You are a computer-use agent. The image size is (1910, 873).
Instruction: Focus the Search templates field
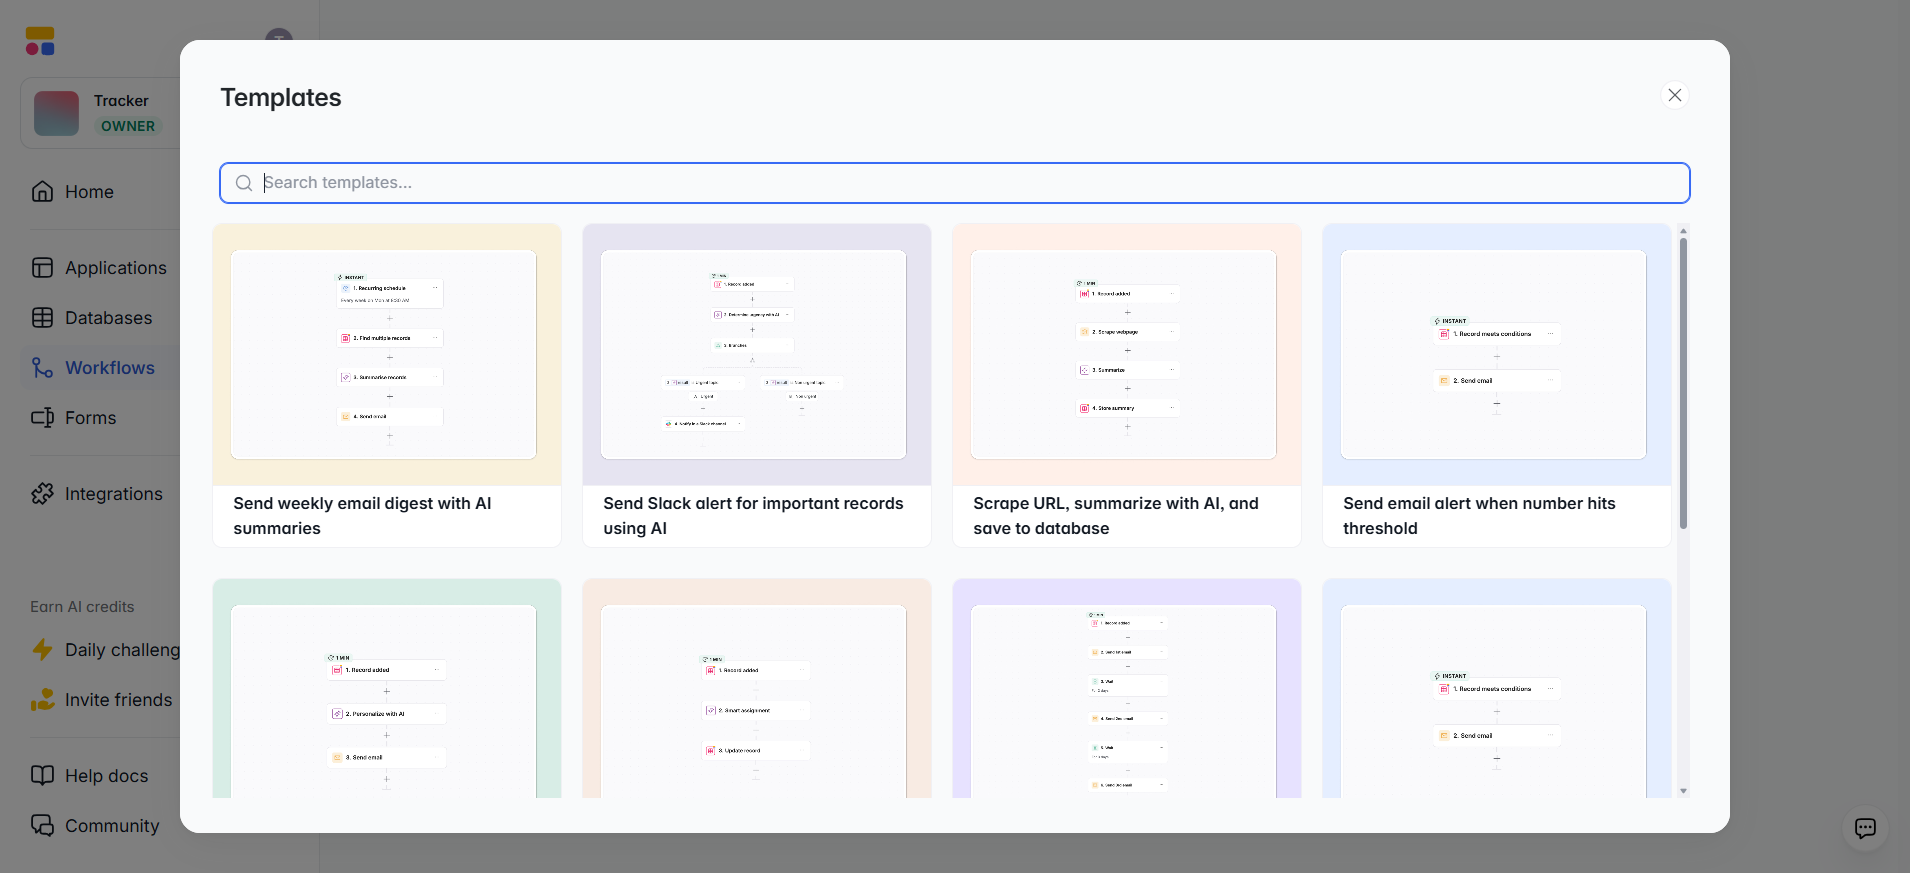pyautogui.click(x=955, y=183)
